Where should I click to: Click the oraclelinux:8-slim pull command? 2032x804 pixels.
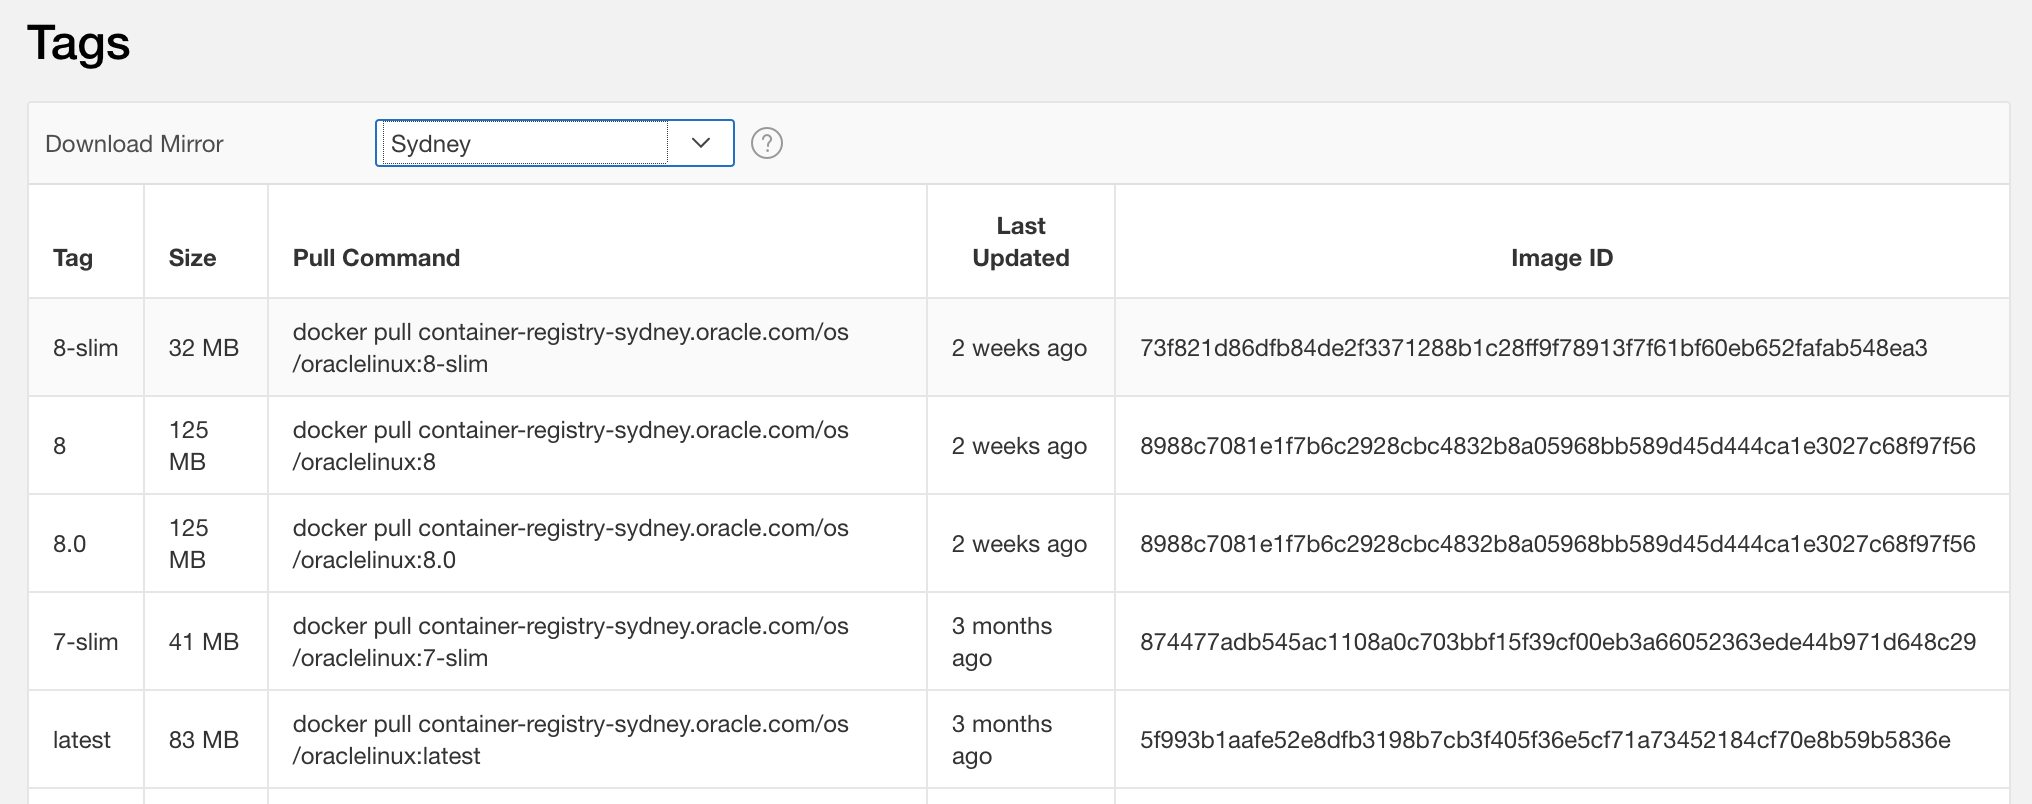coord(570,348)
